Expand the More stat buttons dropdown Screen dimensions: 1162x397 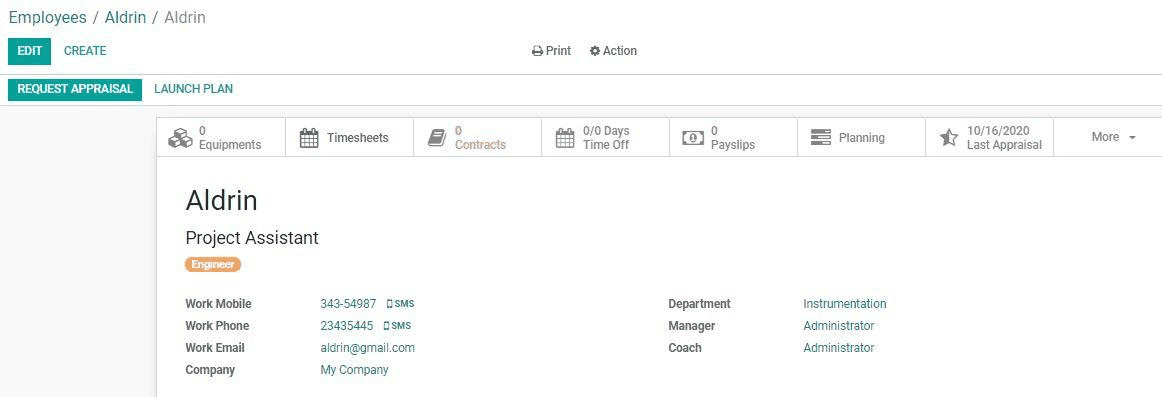[x=1113, y=137]
